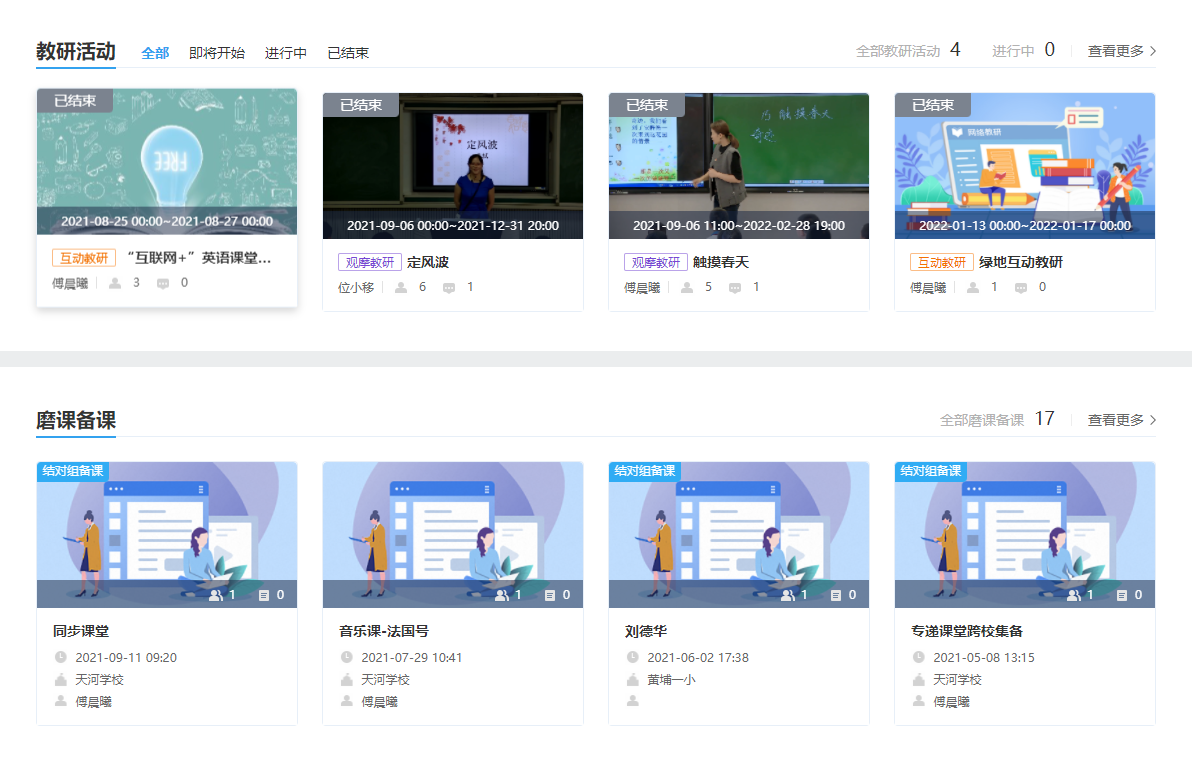Open the light bulb activity thumbnail
Screen dimensions: 1192x763
tap(166, 162)
